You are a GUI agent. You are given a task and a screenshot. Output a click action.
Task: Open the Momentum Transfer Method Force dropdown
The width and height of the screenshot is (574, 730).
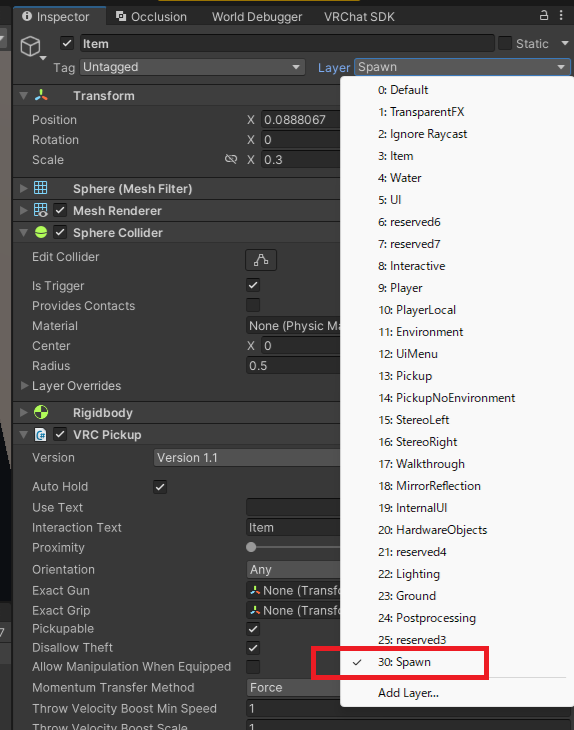(293, 688)
